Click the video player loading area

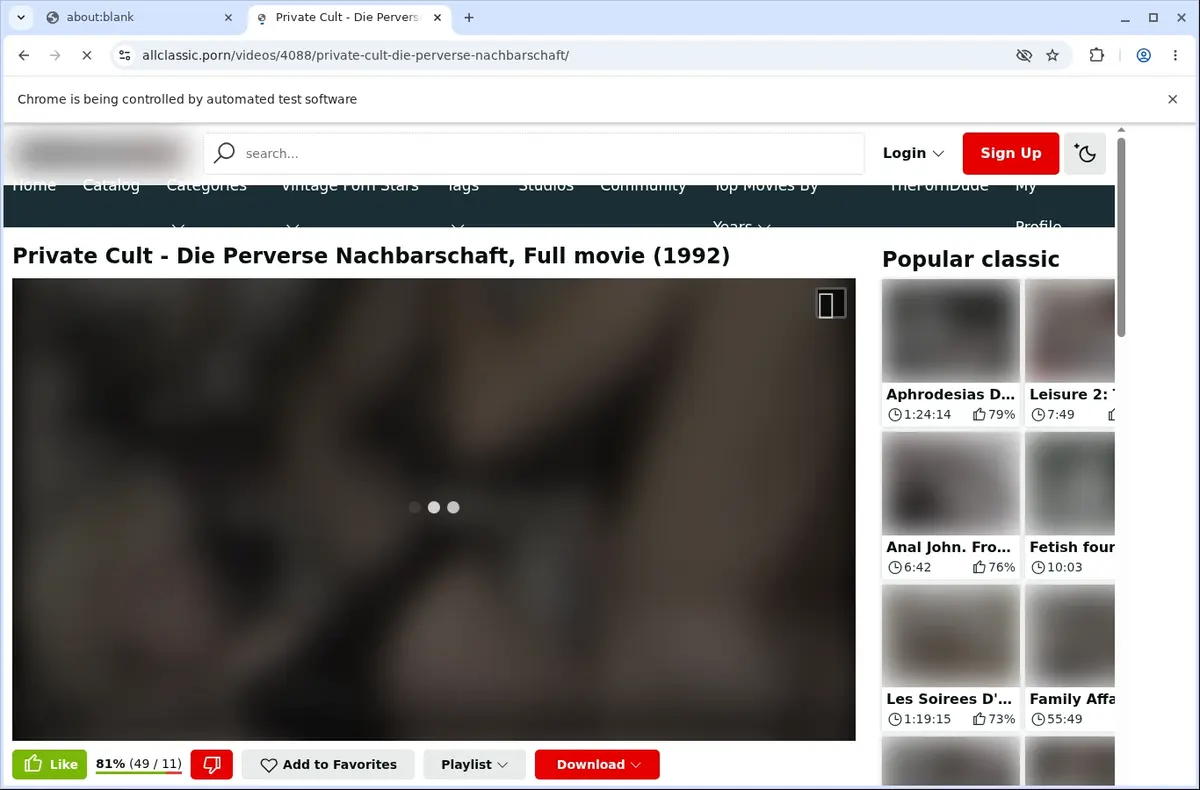433,508
